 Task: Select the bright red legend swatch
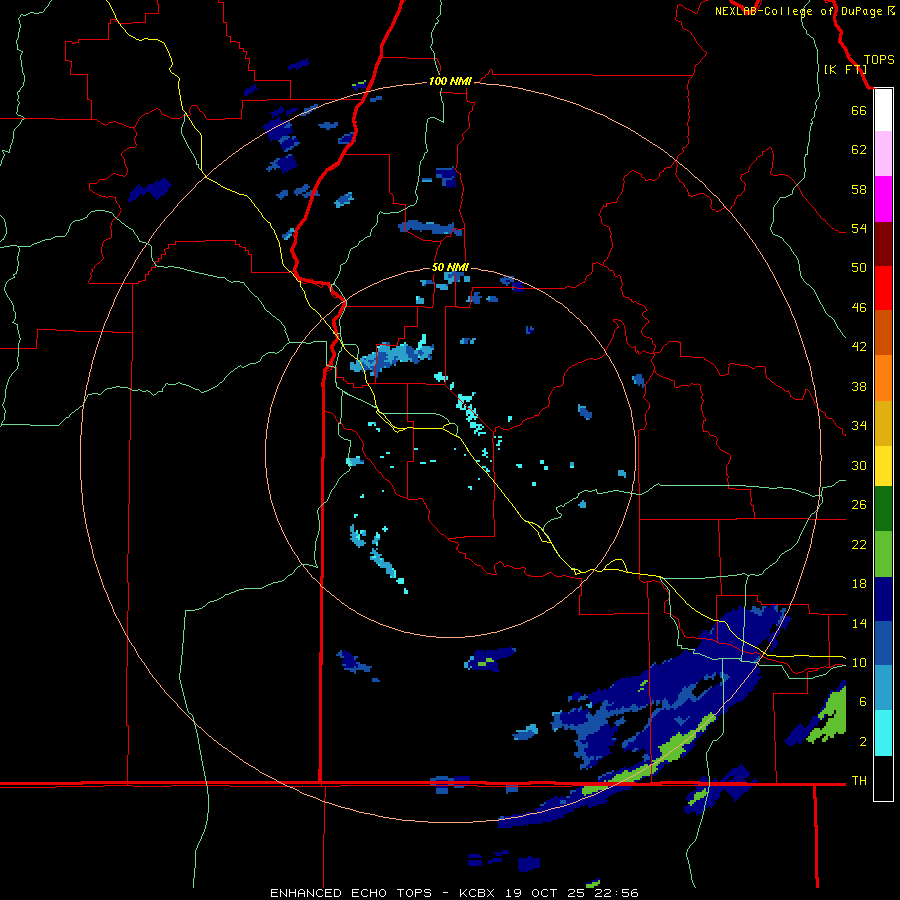pyautogui.click(x=883, y=288)
